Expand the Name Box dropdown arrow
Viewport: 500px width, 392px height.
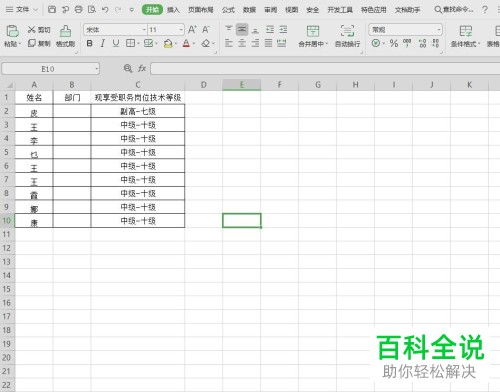coord(97,69)
